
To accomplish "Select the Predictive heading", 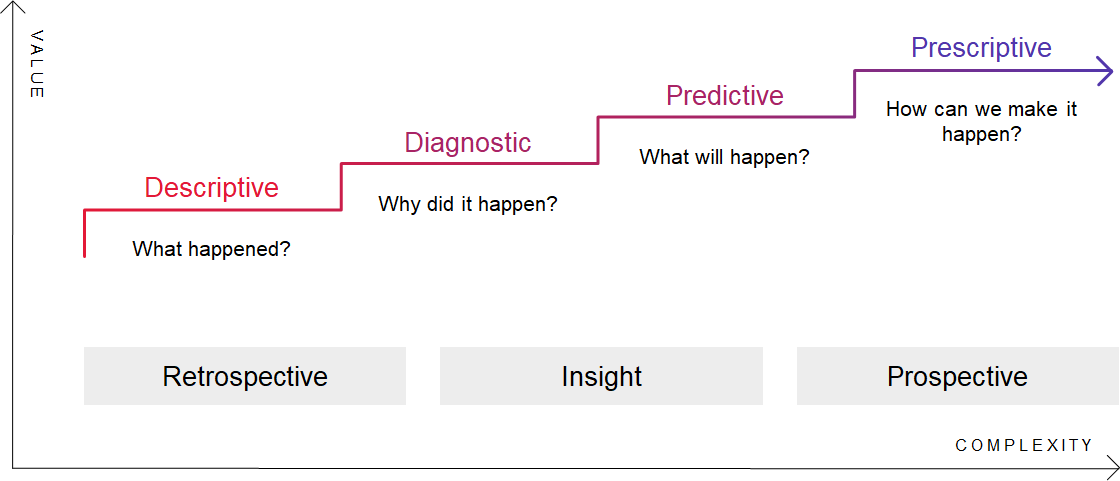I will pos(725,96).
